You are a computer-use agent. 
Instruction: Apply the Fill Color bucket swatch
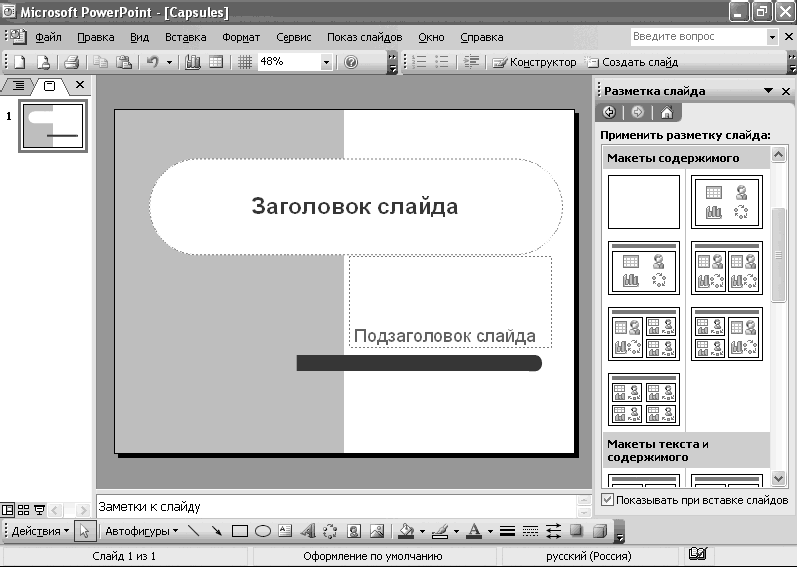pos(406,531)
